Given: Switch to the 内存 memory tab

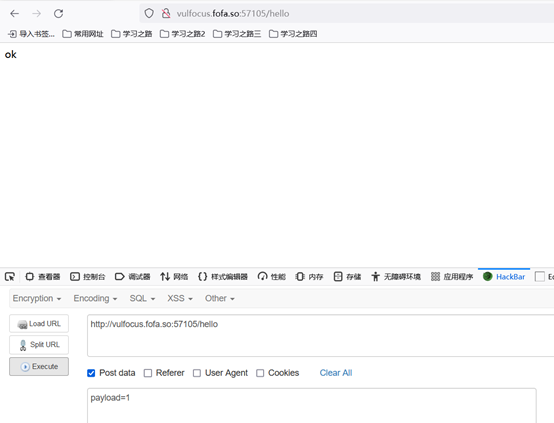Looking at the screenshot, I should [309, 277].
